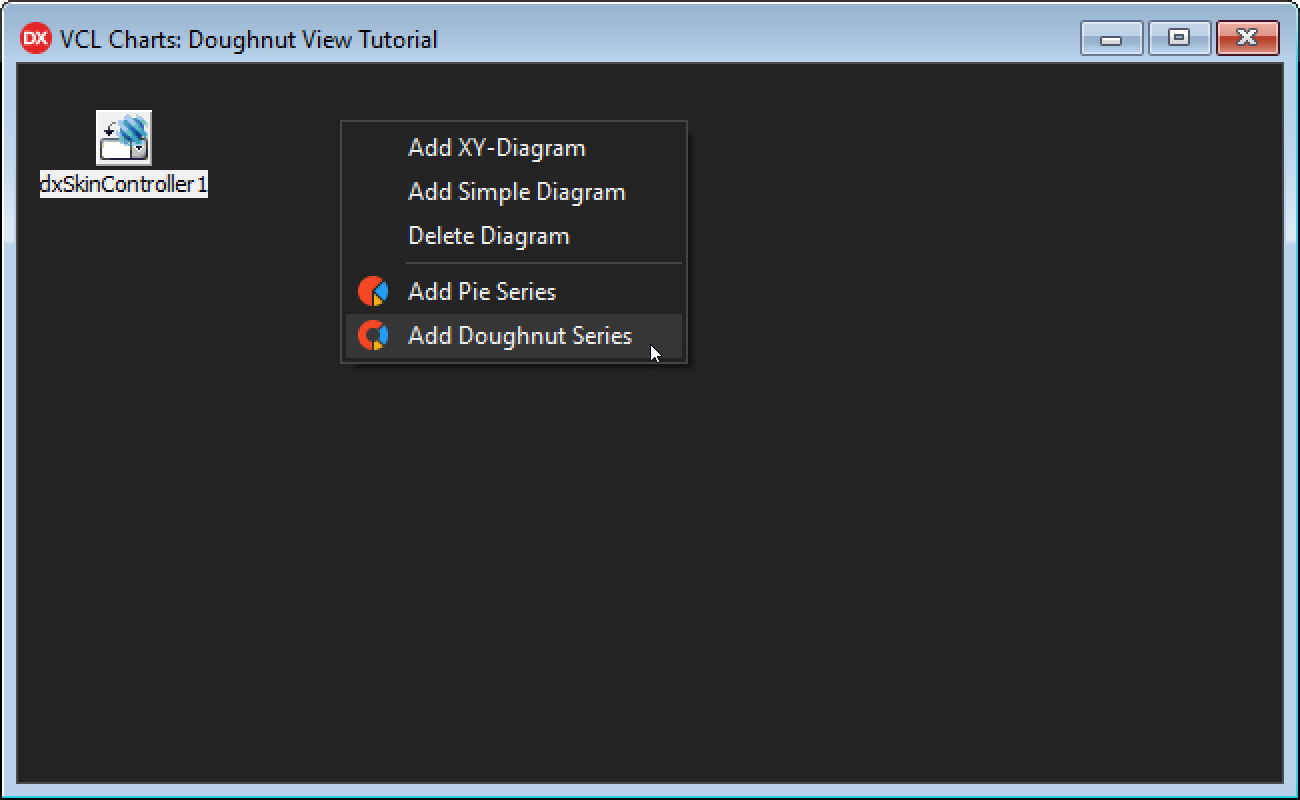Click the dxSkinController1 text label

[123, 185]
